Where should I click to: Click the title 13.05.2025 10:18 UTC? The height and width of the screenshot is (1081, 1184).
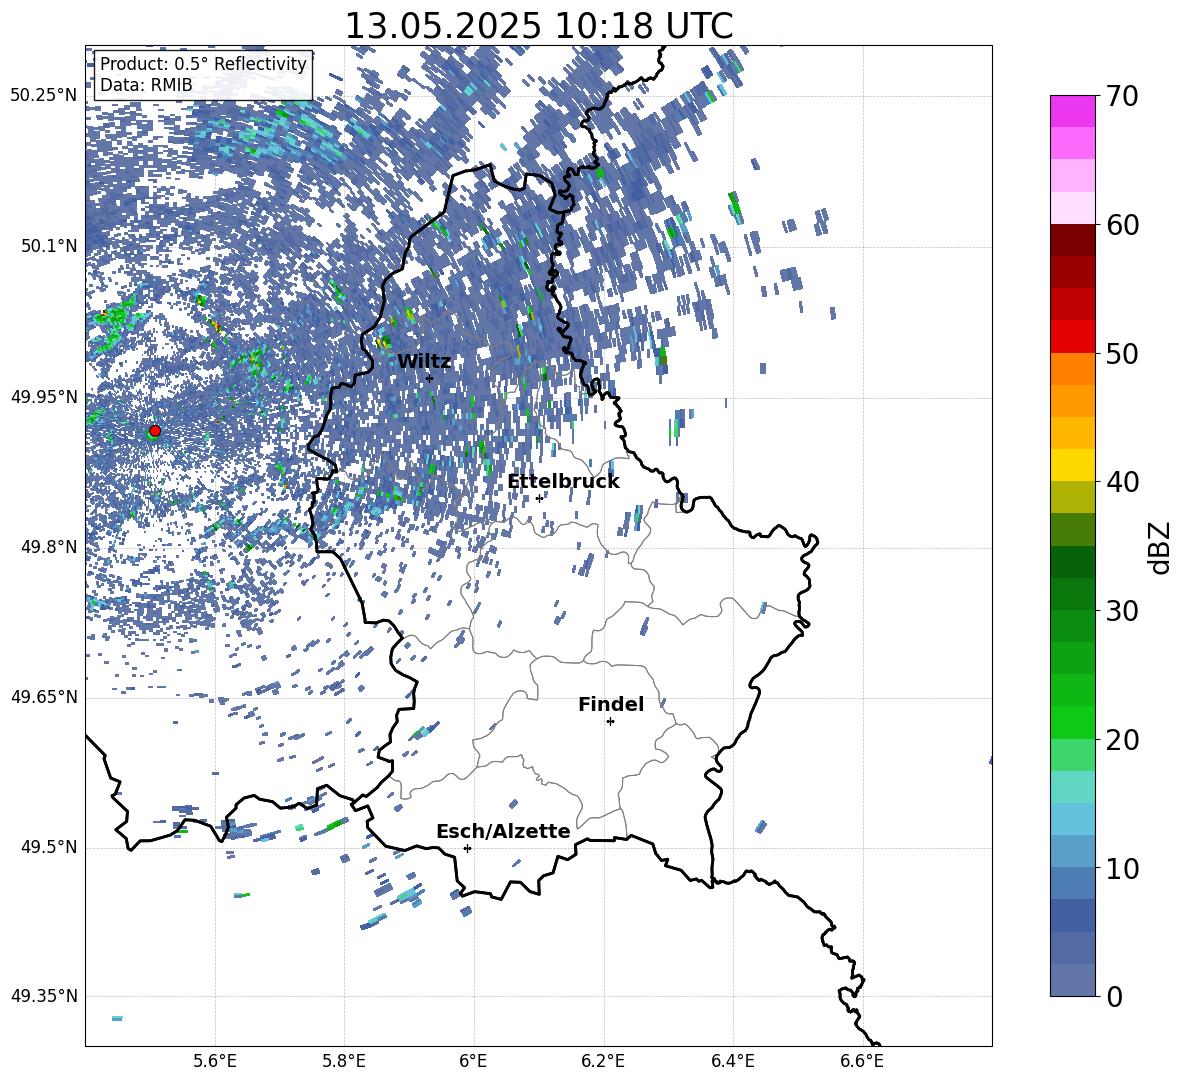pyautogui.click(x=539, y=26)
